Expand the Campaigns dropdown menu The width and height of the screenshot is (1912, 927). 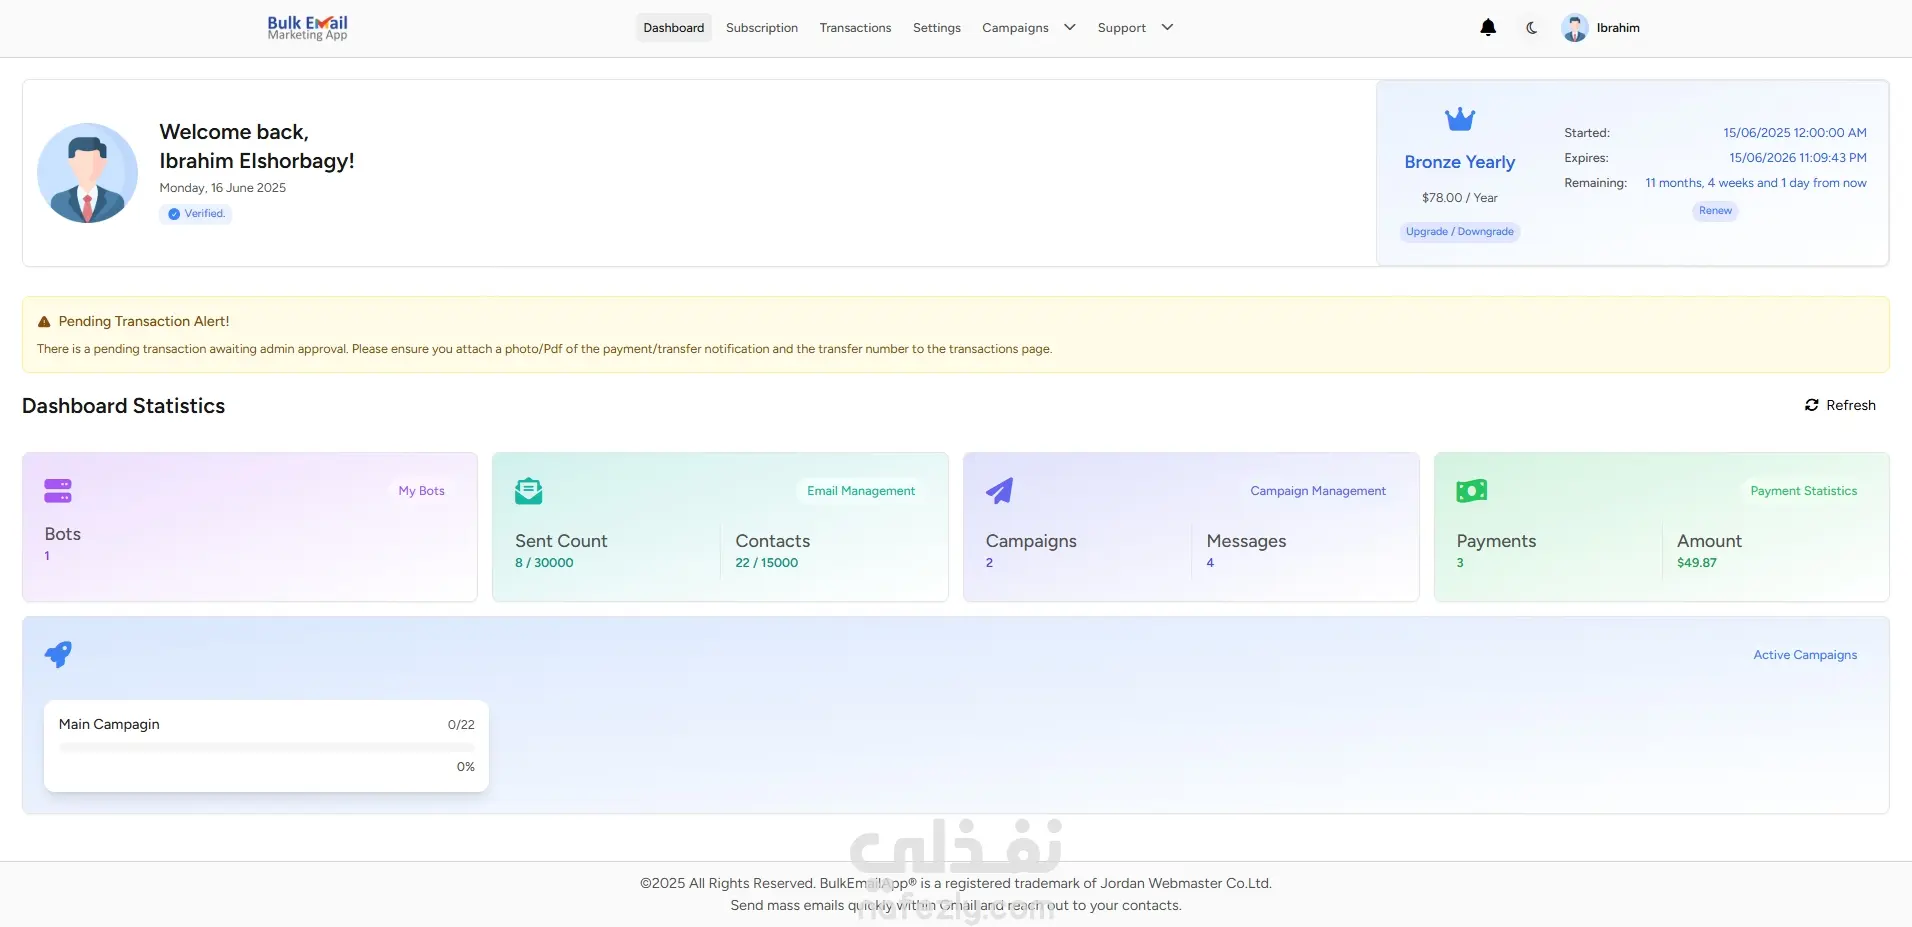click(x=1029, y=28)
